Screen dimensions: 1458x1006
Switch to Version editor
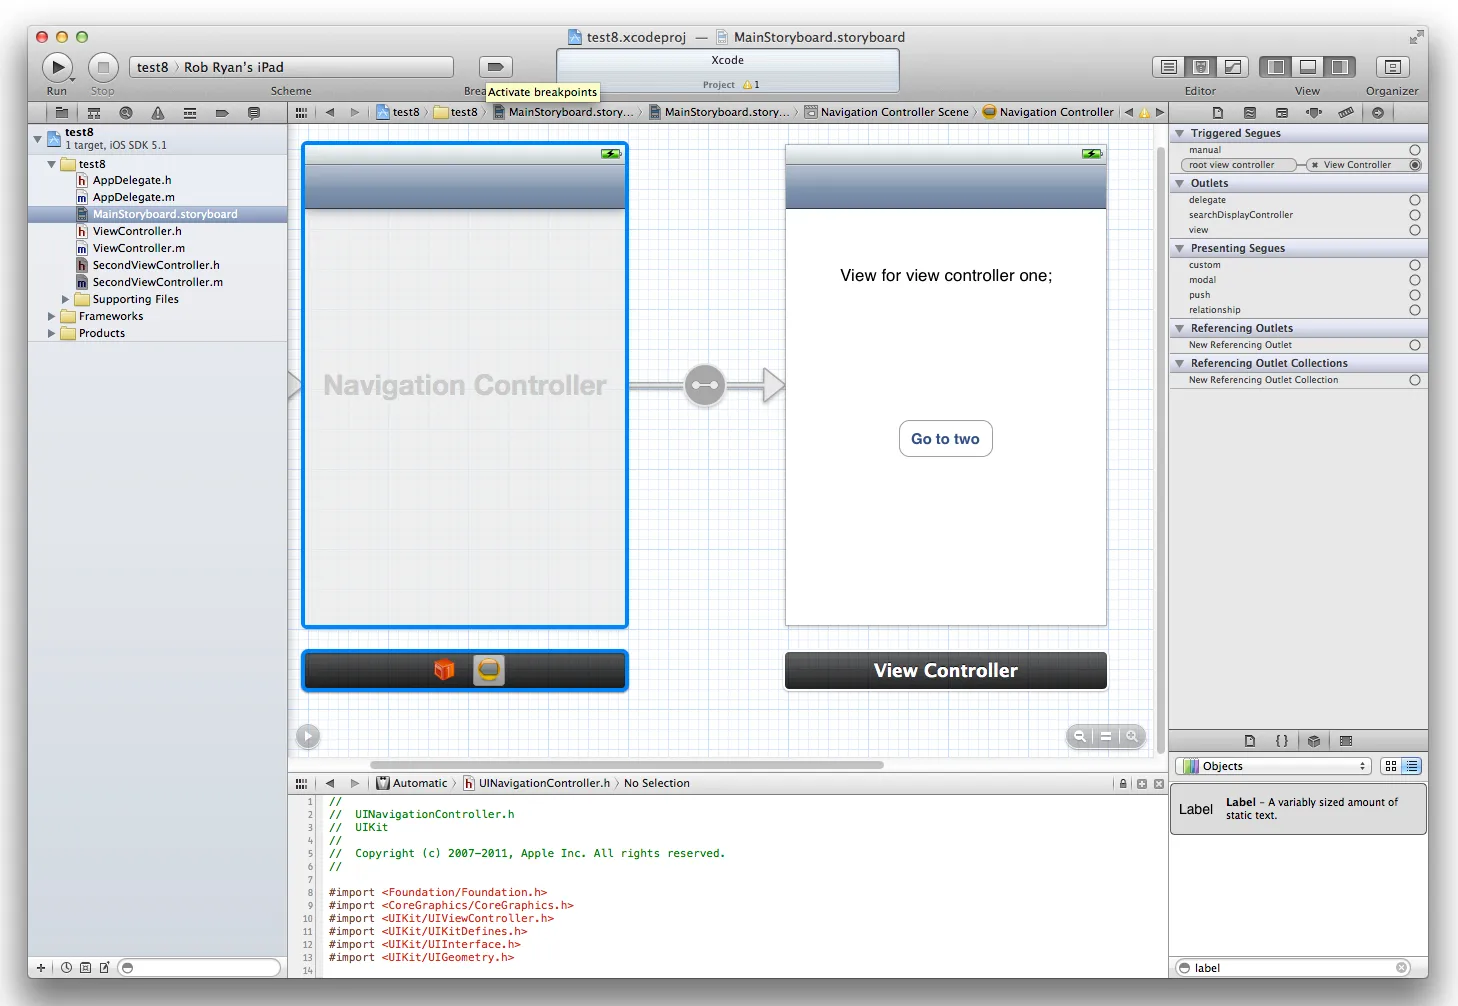tap(1233, 67)
